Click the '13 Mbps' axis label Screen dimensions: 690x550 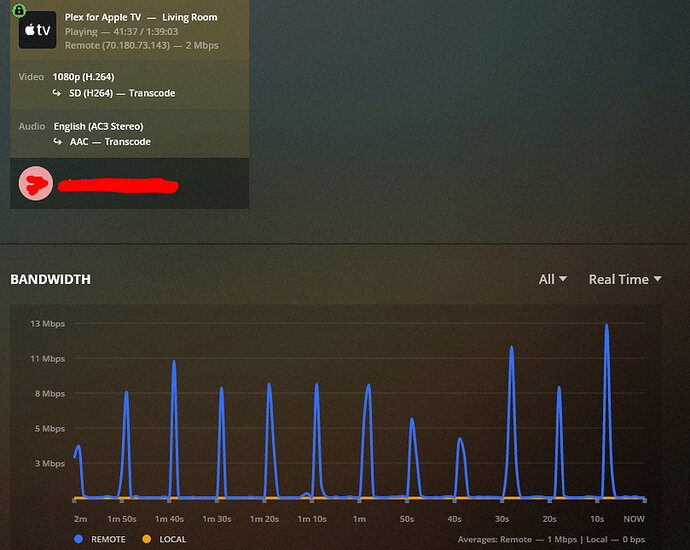click(x=48, y=324)
